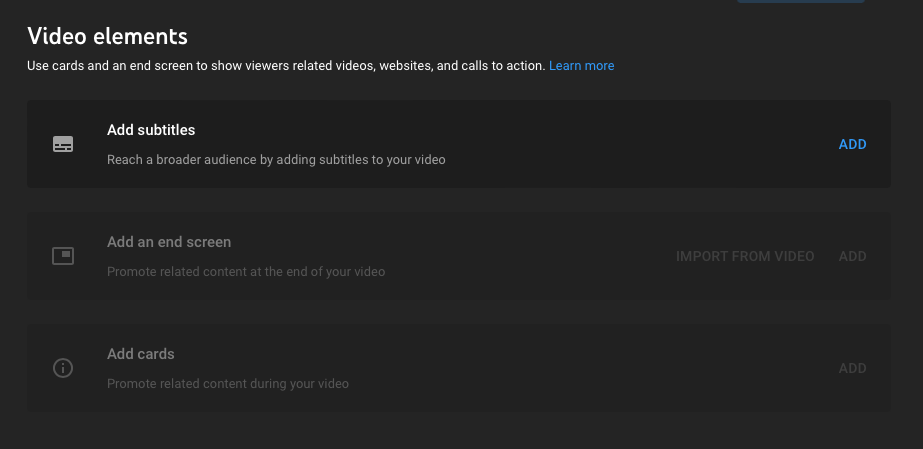The image size is (923, 449).
Task: Click ADD in the end screen row
Action: 852,257
